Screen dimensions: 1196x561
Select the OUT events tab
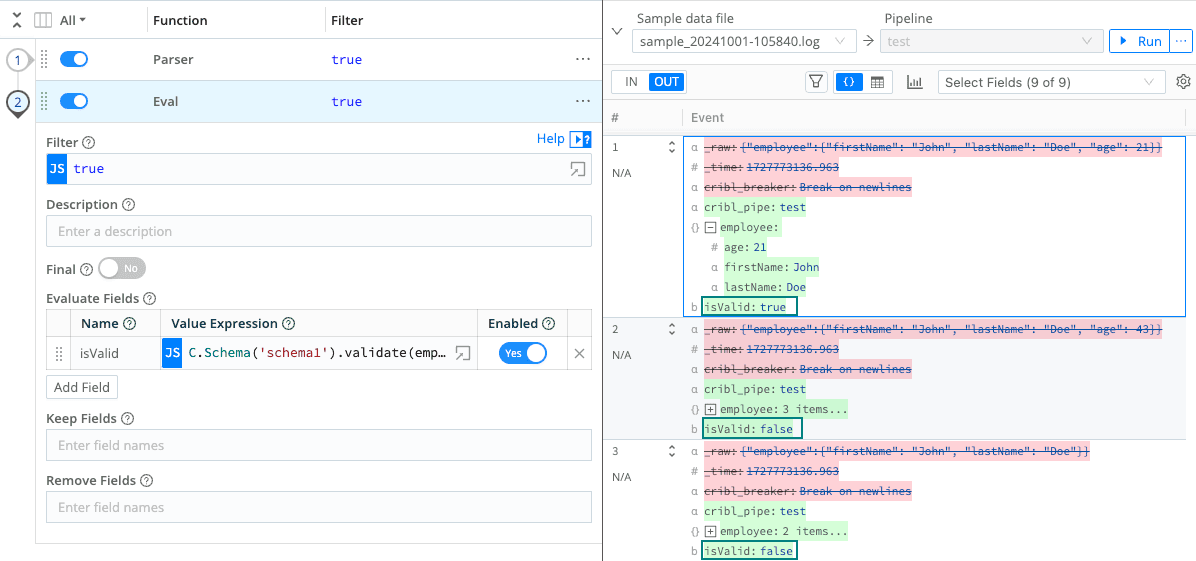[667, 82]
